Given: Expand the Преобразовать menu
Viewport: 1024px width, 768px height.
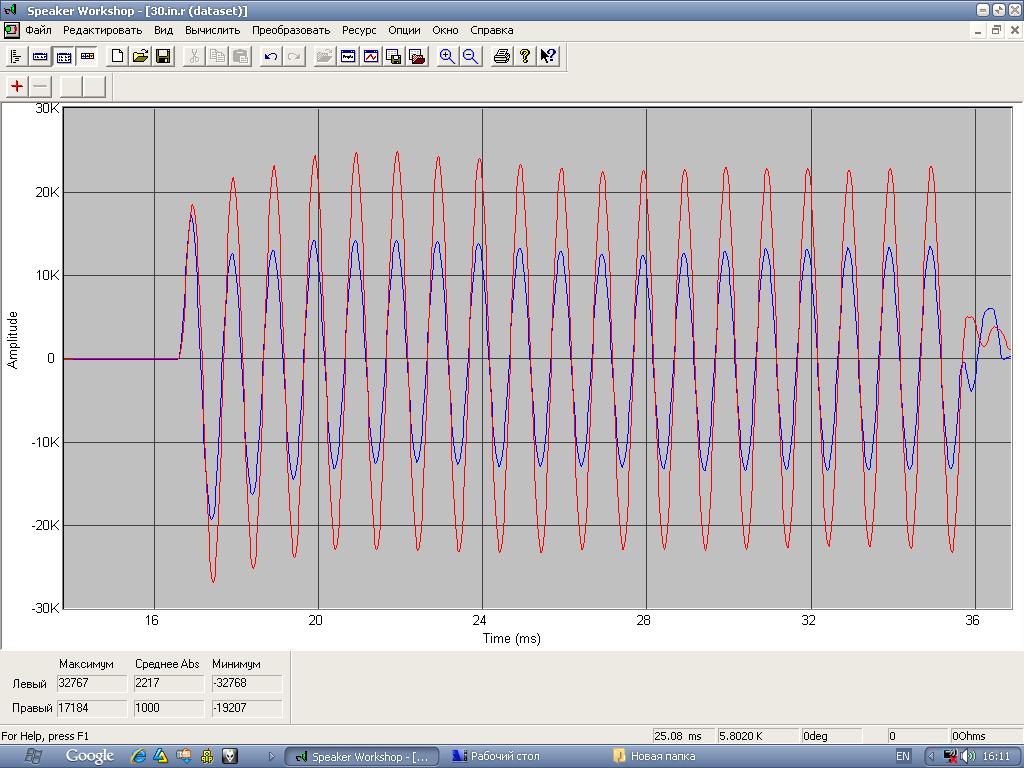Looking at the screenshot, I should [x=291, y=30].
